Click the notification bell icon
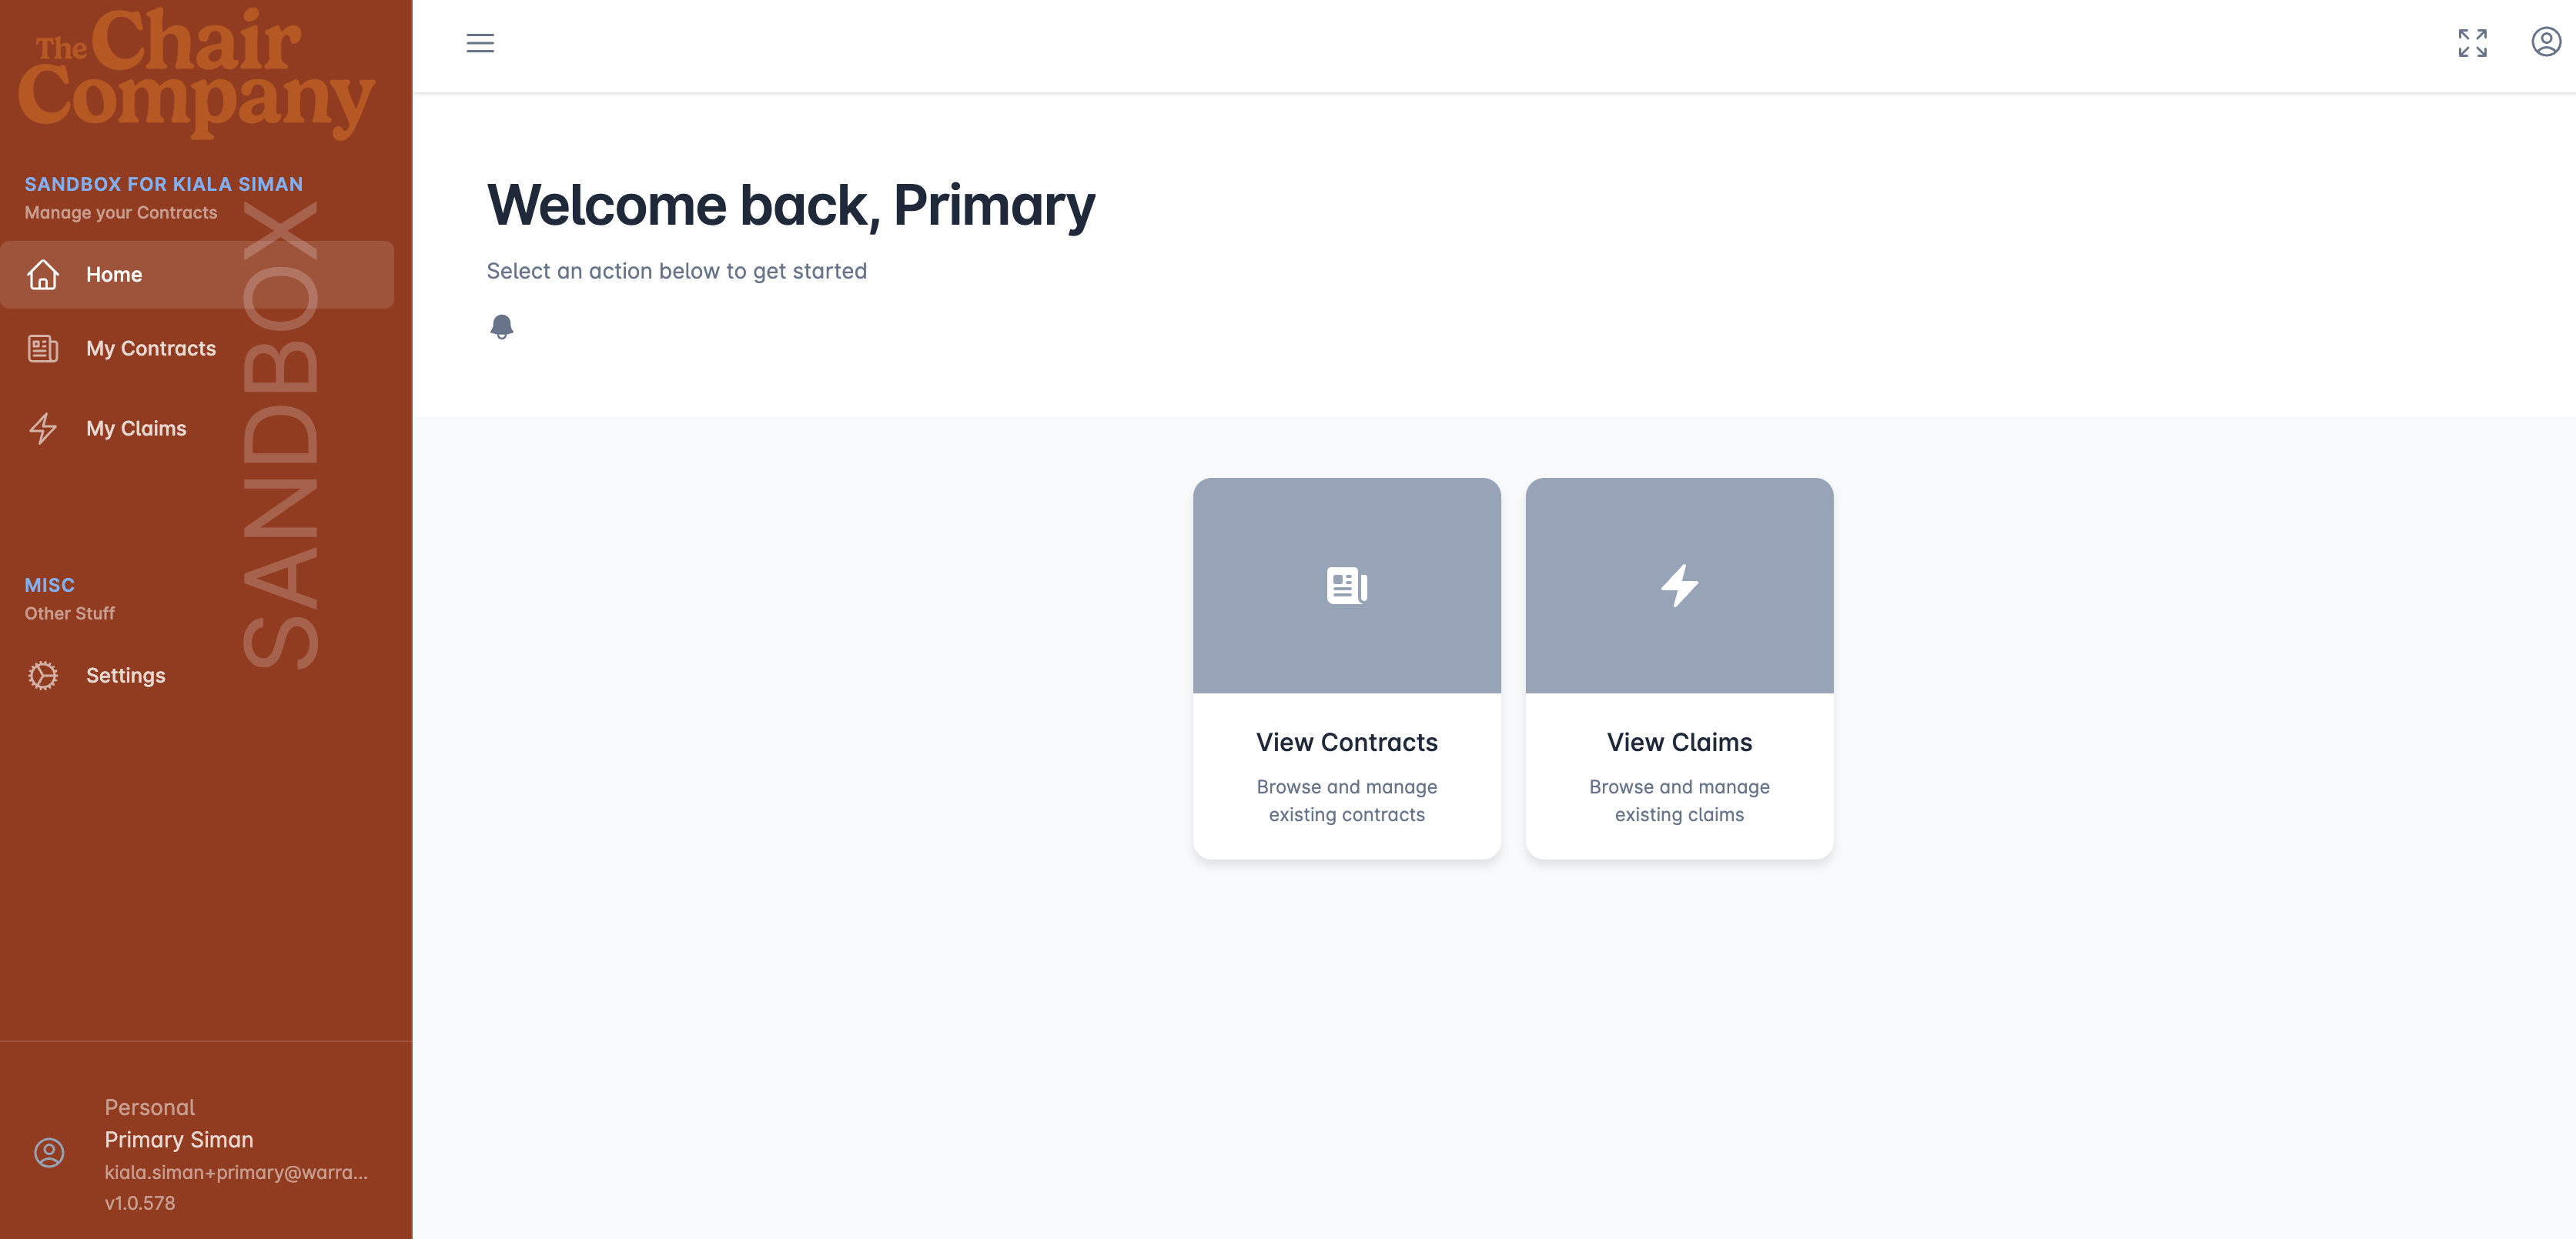Image resolution: width=2576 pixels, height=1239 pixels. coord(502,326)
